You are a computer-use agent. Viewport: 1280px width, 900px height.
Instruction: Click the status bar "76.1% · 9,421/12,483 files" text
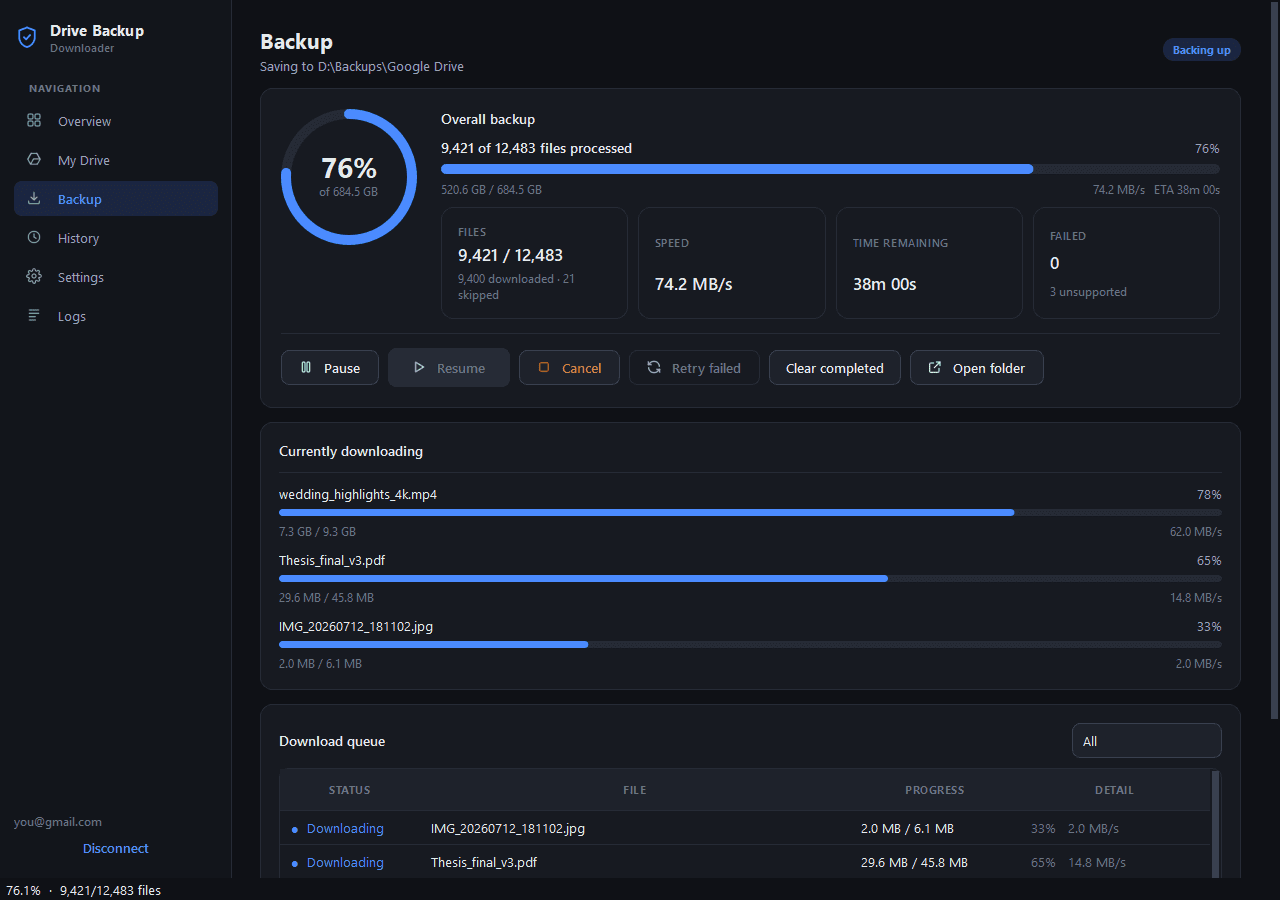click(x=83, y=890)
